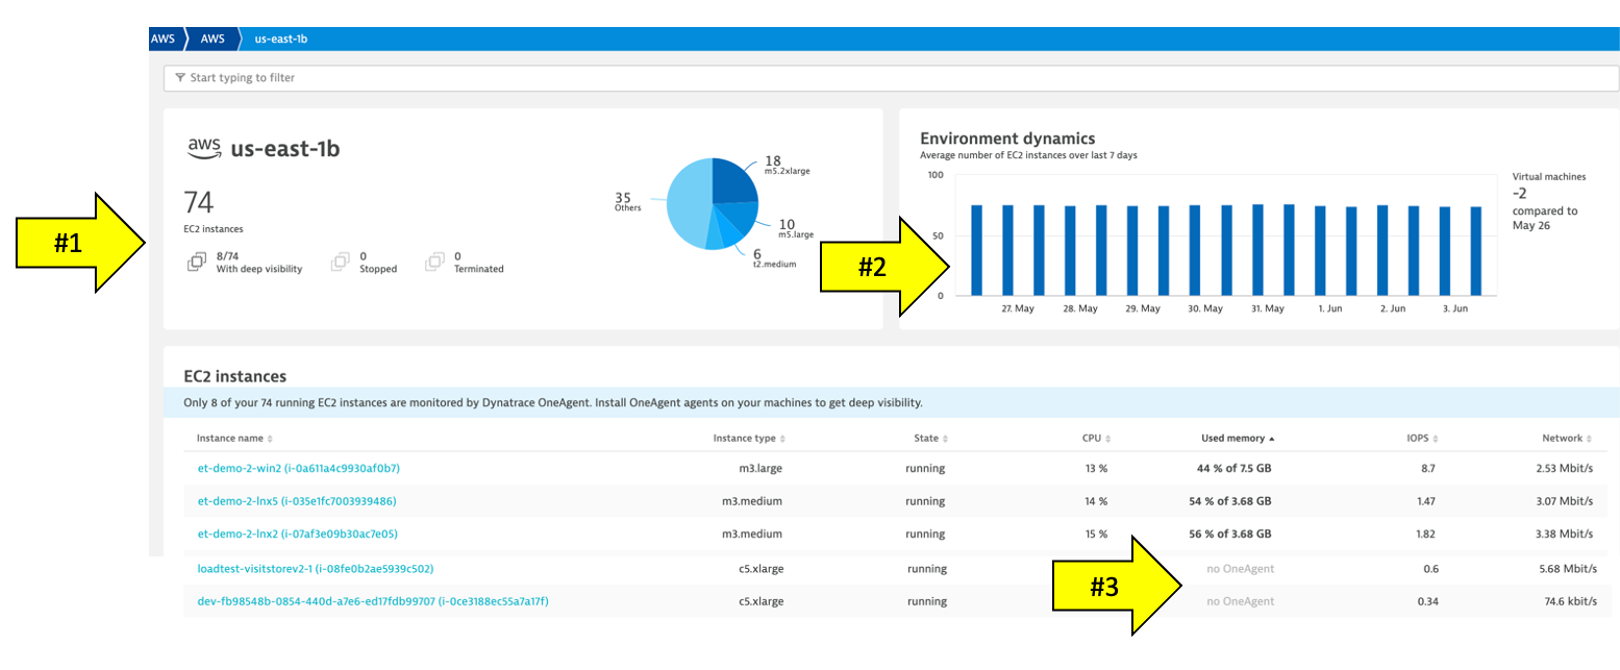Viewport: 1620px width, 670px height.
Task: Select the us-east-1b breadcrumb item
Action: [x=281, y=39]
